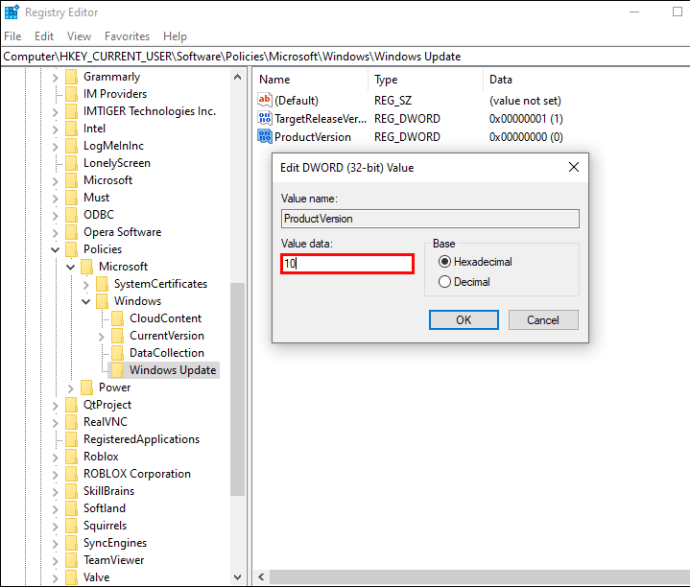Image resolution: width=690 pixels, height=587 pixels.
Task: Expand the IMTIGER Technologies Inc. key
Action: pos(55,112)
